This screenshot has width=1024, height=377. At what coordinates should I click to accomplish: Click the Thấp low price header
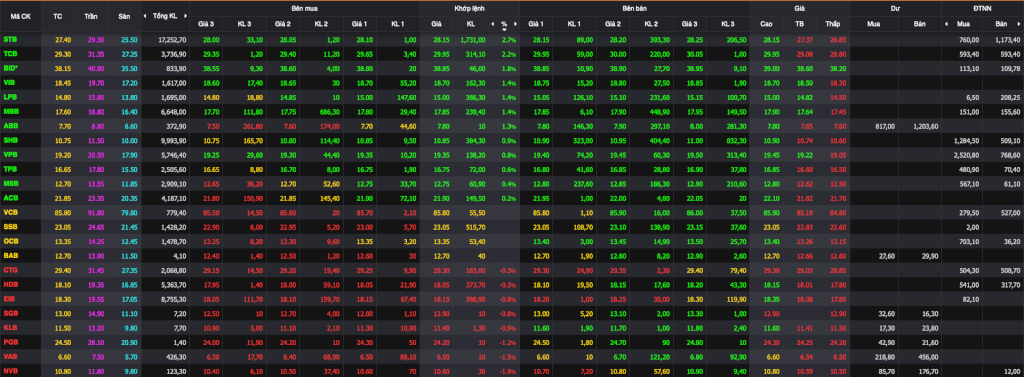(832, 24)
